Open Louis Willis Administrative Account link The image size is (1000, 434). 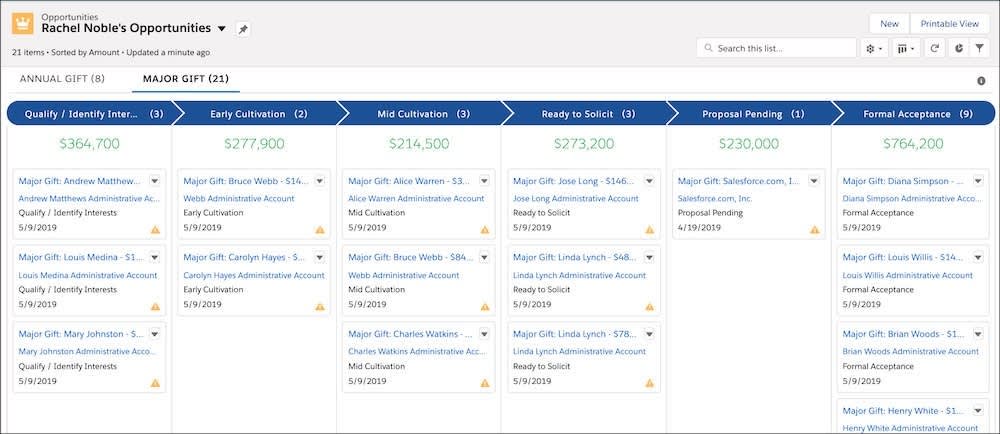click(908, 275)
